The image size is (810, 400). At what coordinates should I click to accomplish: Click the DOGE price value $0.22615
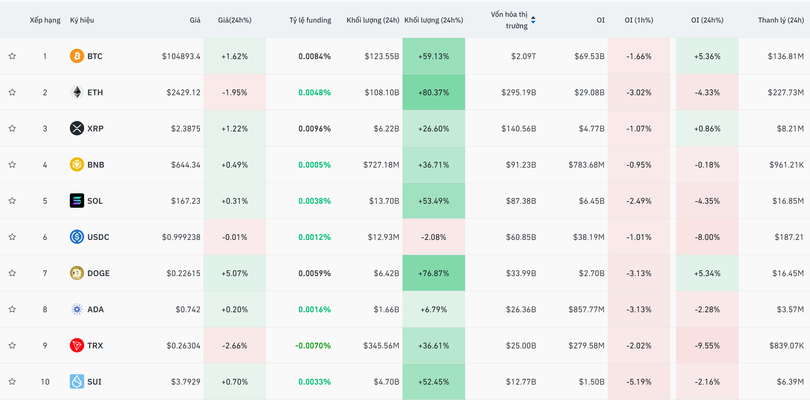[181, 273]
